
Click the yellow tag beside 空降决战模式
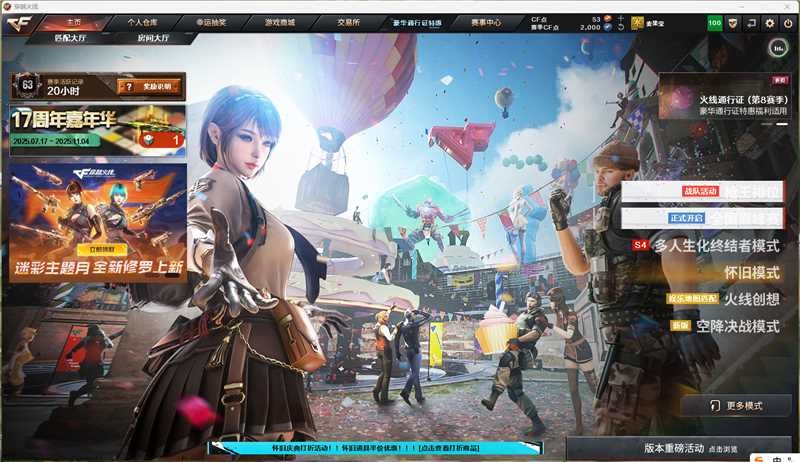[x=680, y=325]
